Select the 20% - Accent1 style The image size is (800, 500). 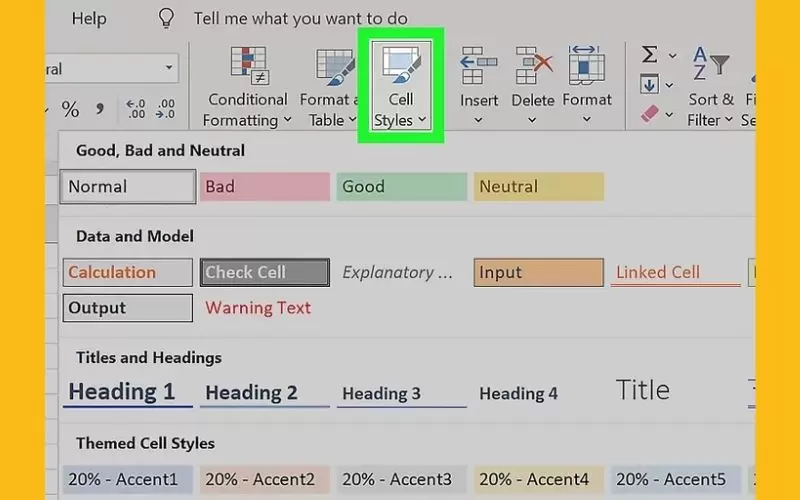click(x=128, y=480)
